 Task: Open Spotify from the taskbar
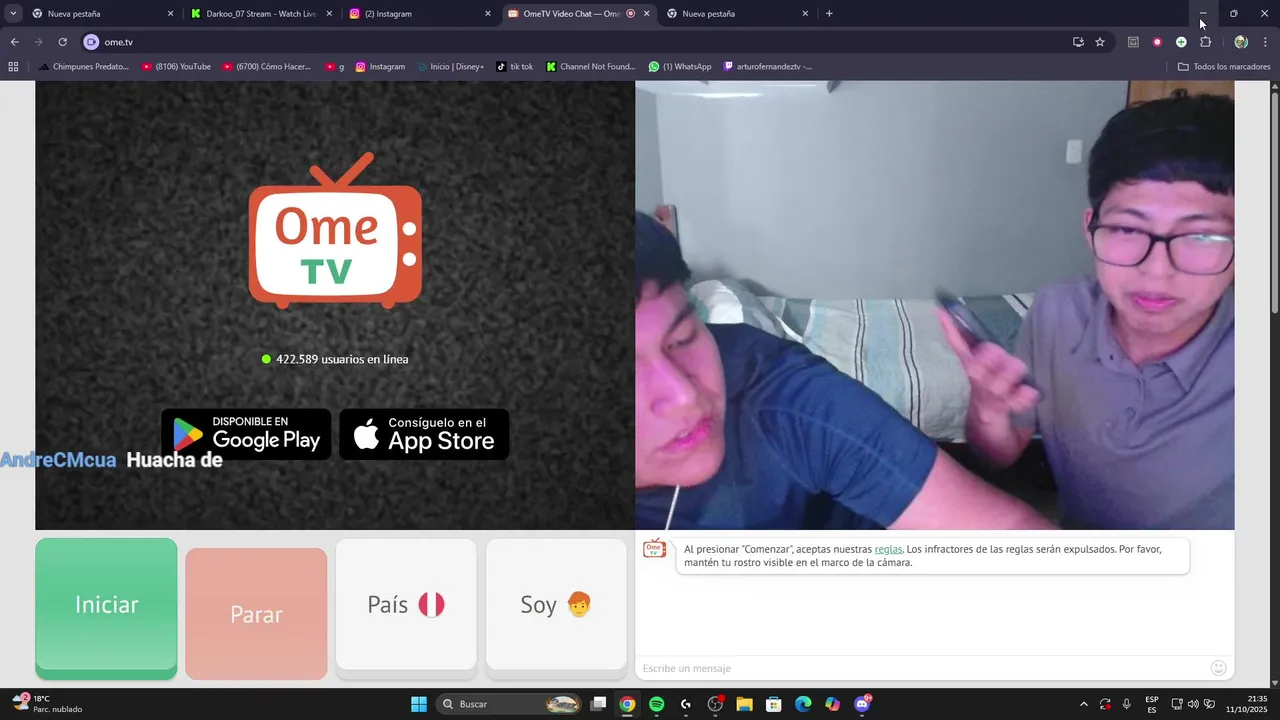656,704
